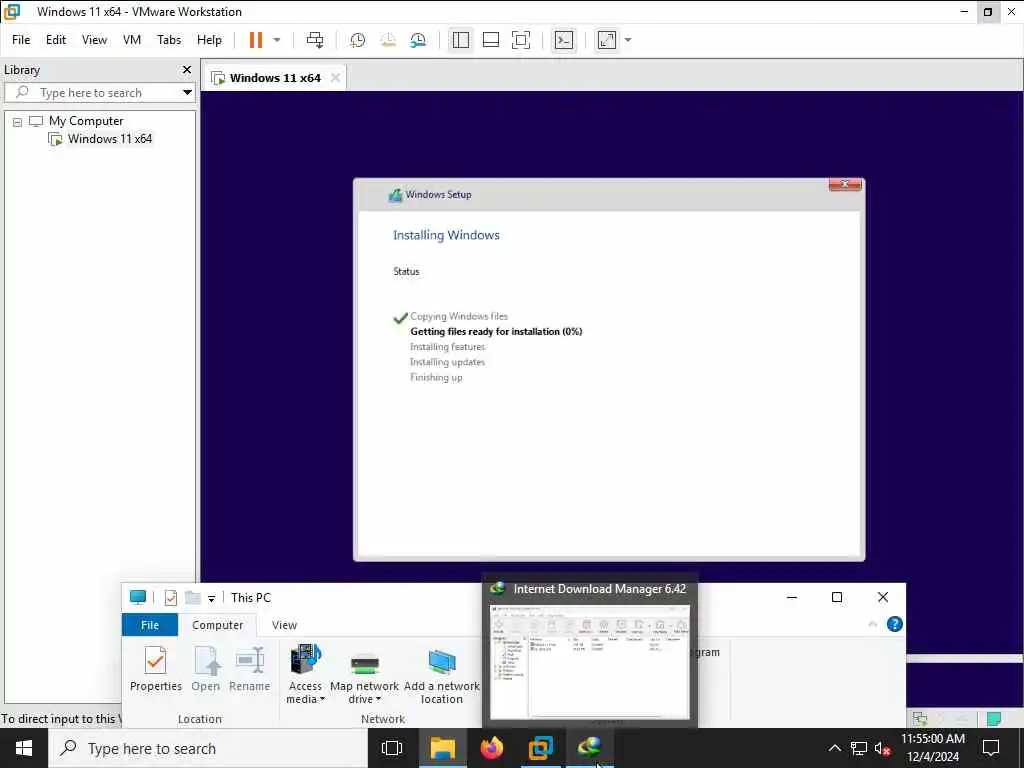Open the stretch display options dropdown arrow
1024x768 pixels.
point(628,40)
